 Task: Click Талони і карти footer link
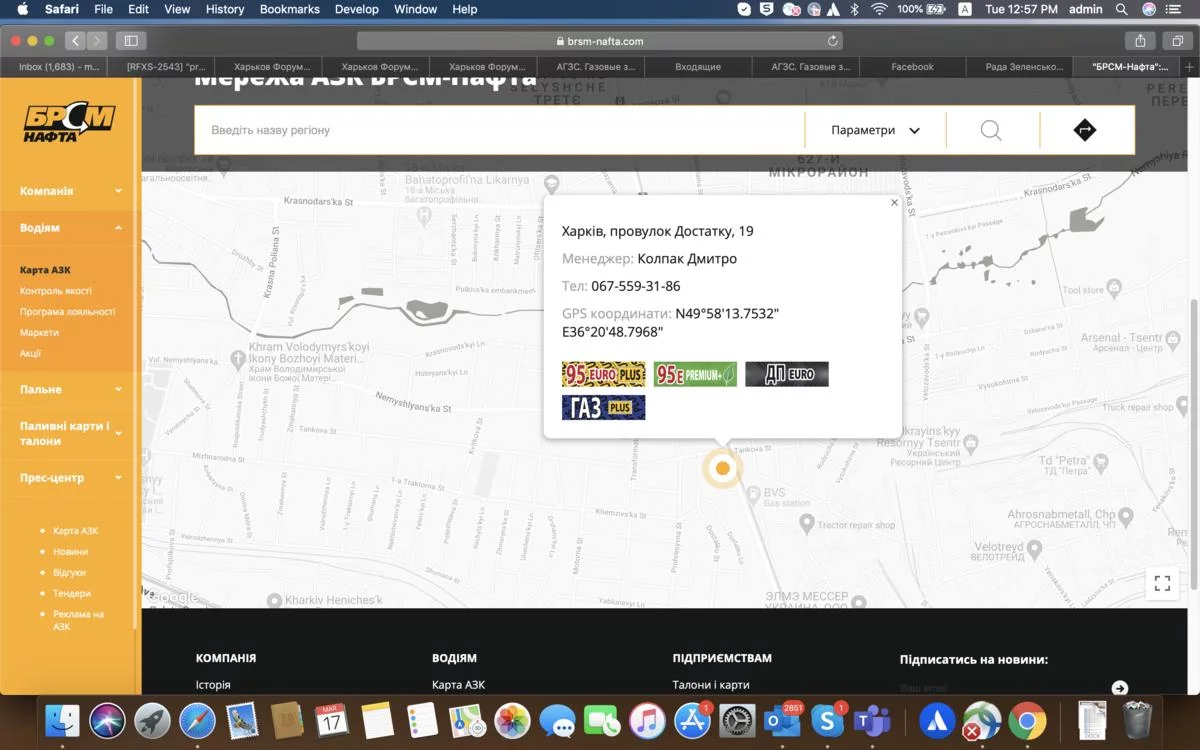coord(711,685)
